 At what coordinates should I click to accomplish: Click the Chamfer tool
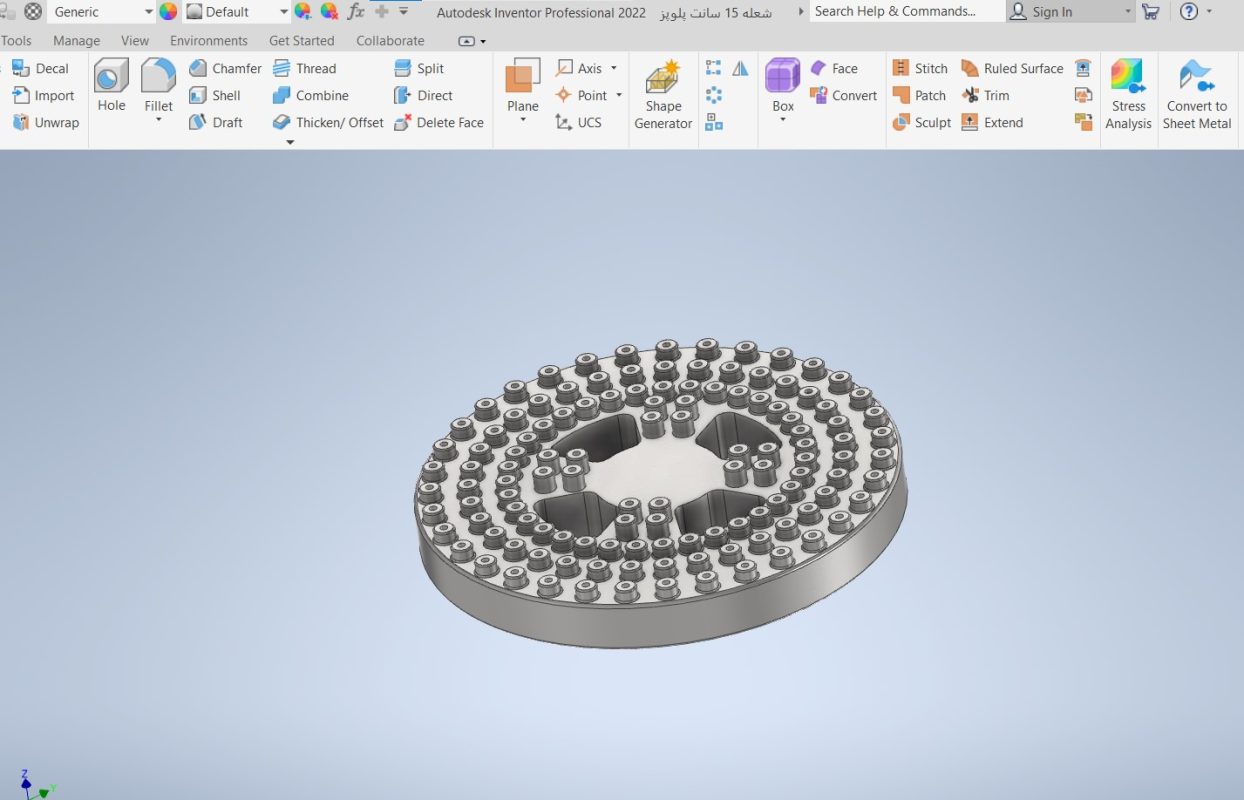coord(225,68)
